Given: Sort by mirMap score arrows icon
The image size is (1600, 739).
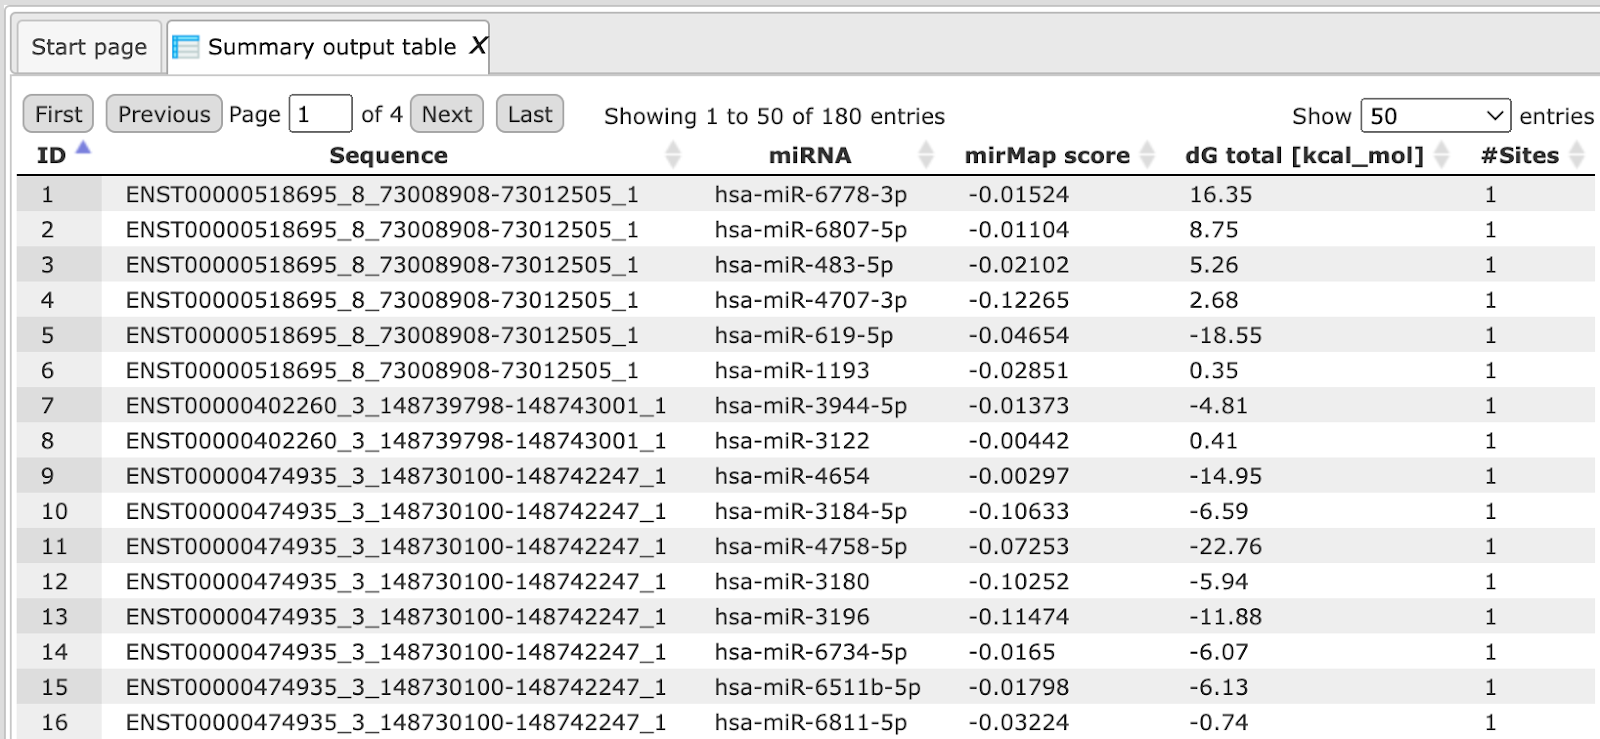Looking at the screenshot, I should tap(1147, 155).
